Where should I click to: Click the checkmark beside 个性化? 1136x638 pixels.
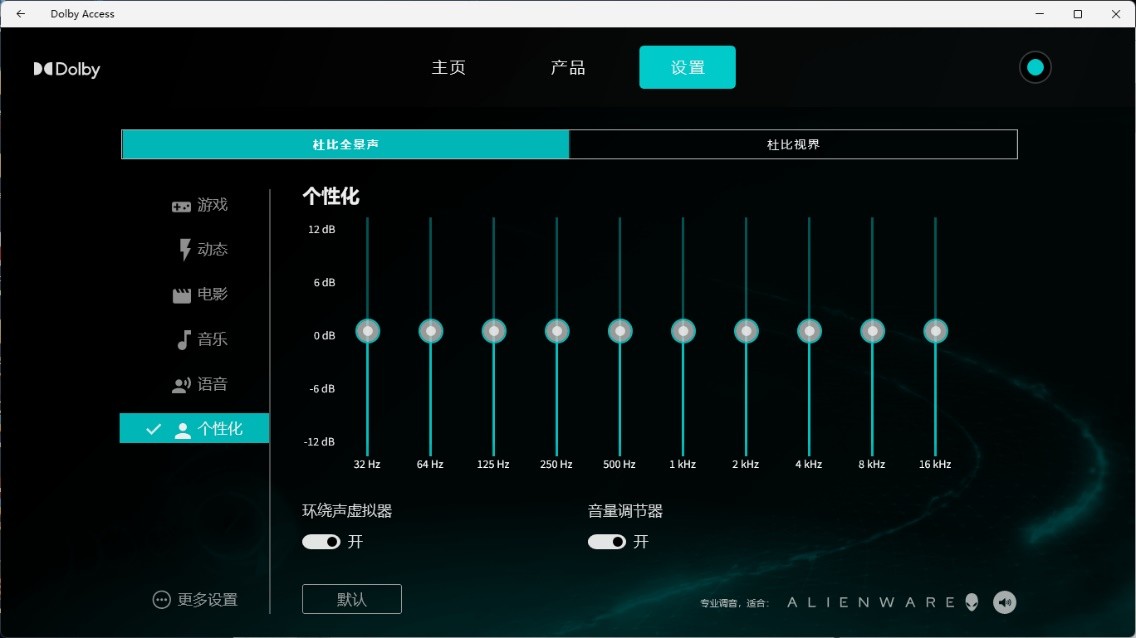click(152, 428)
